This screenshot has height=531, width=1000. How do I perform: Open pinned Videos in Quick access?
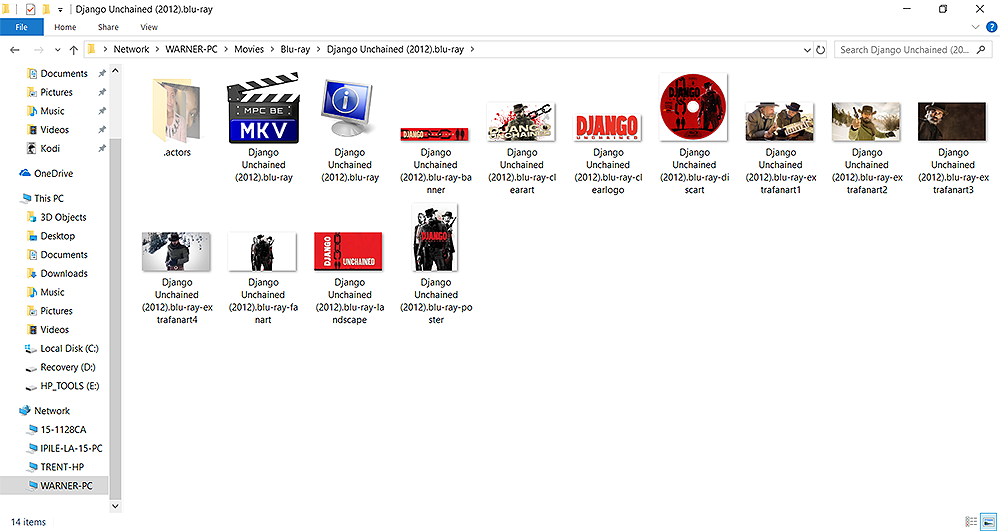[x=54, y=129]
